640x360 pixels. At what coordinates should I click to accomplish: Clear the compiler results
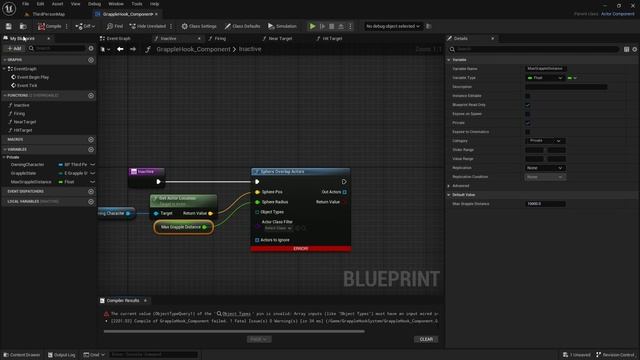coord(426,339)
